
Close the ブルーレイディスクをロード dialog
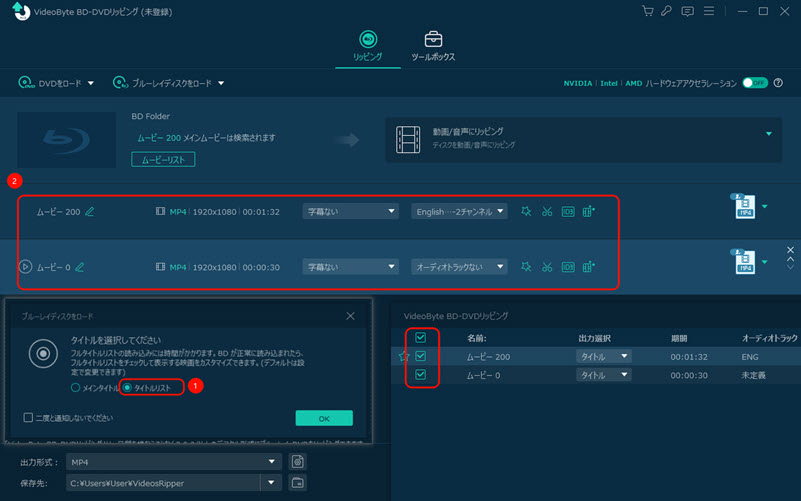point(350,316)
